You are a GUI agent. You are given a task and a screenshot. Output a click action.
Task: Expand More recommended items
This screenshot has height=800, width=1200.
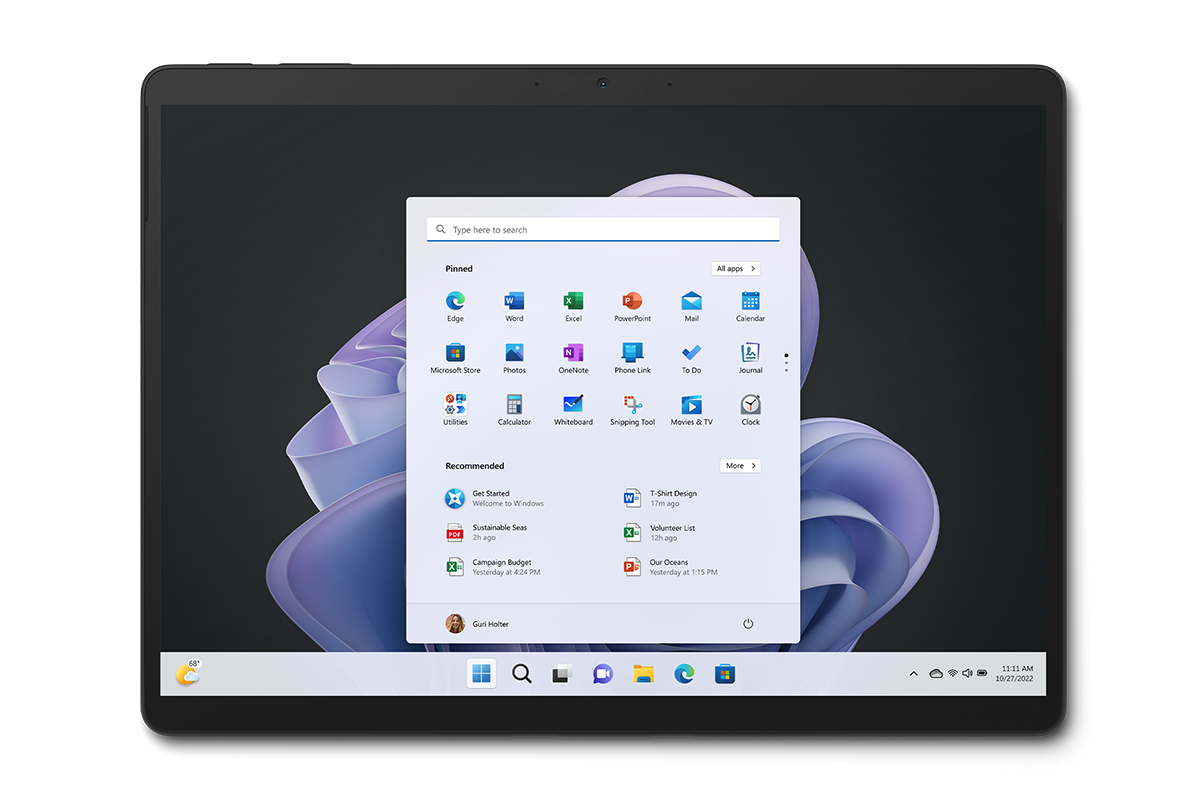pyautogui.click(x=740, y=466)
